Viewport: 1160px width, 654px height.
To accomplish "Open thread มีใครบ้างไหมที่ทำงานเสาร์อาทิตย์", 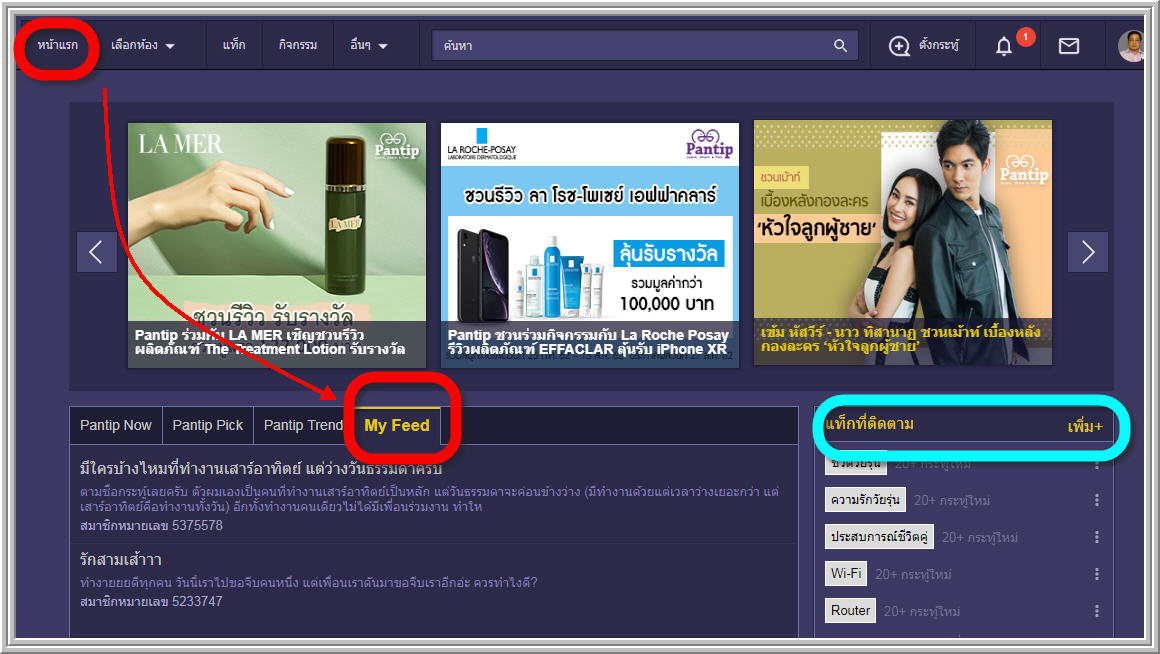I will click(x=261, y=469).
